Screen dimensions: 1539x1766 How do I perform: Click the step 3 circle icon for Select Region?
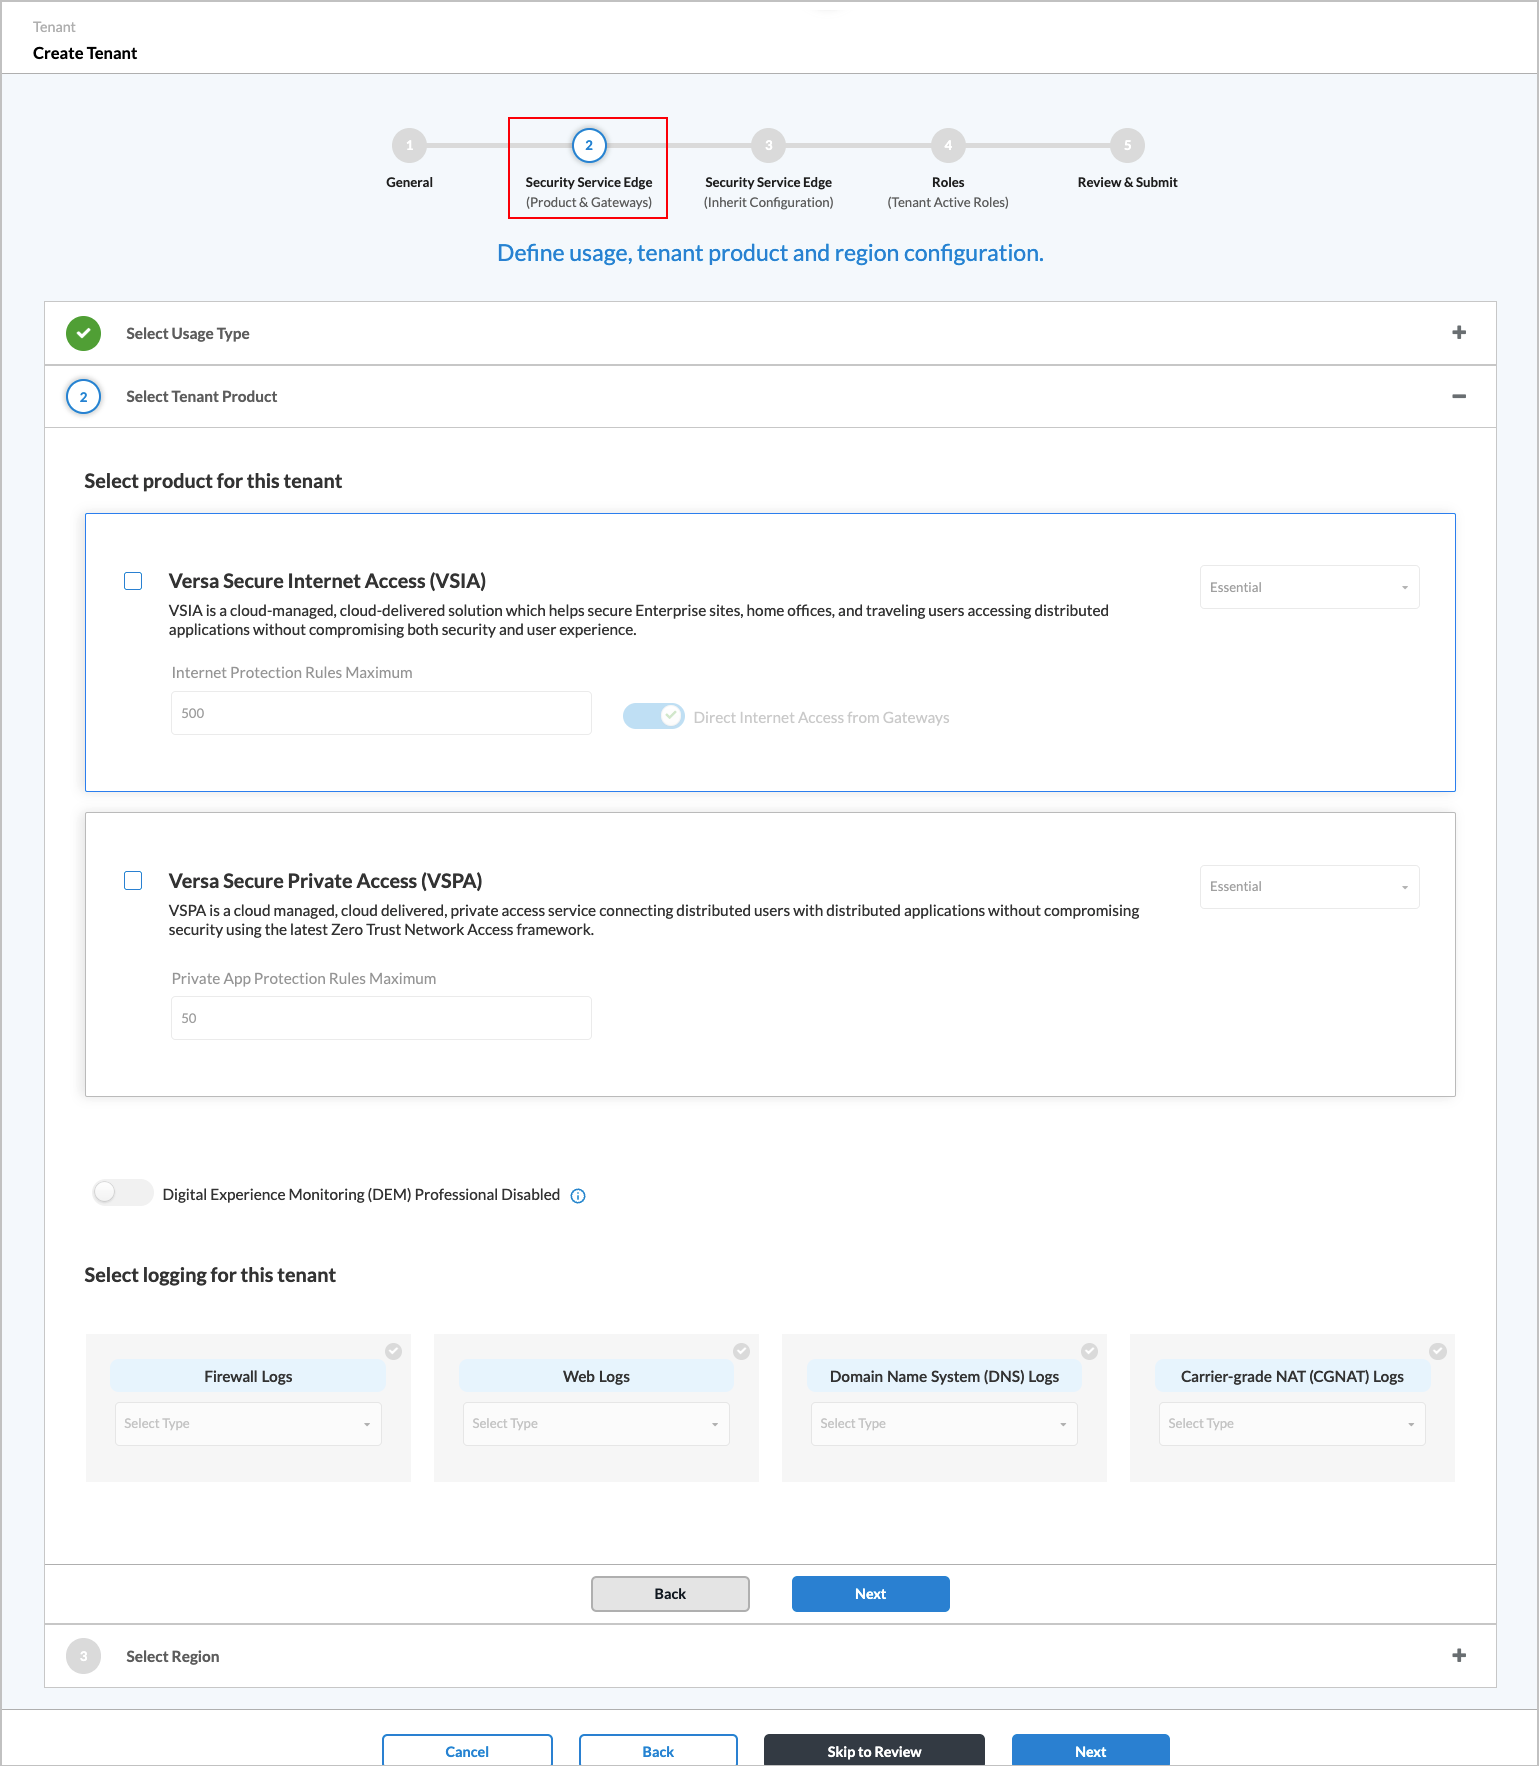(x=83, y=1656)
